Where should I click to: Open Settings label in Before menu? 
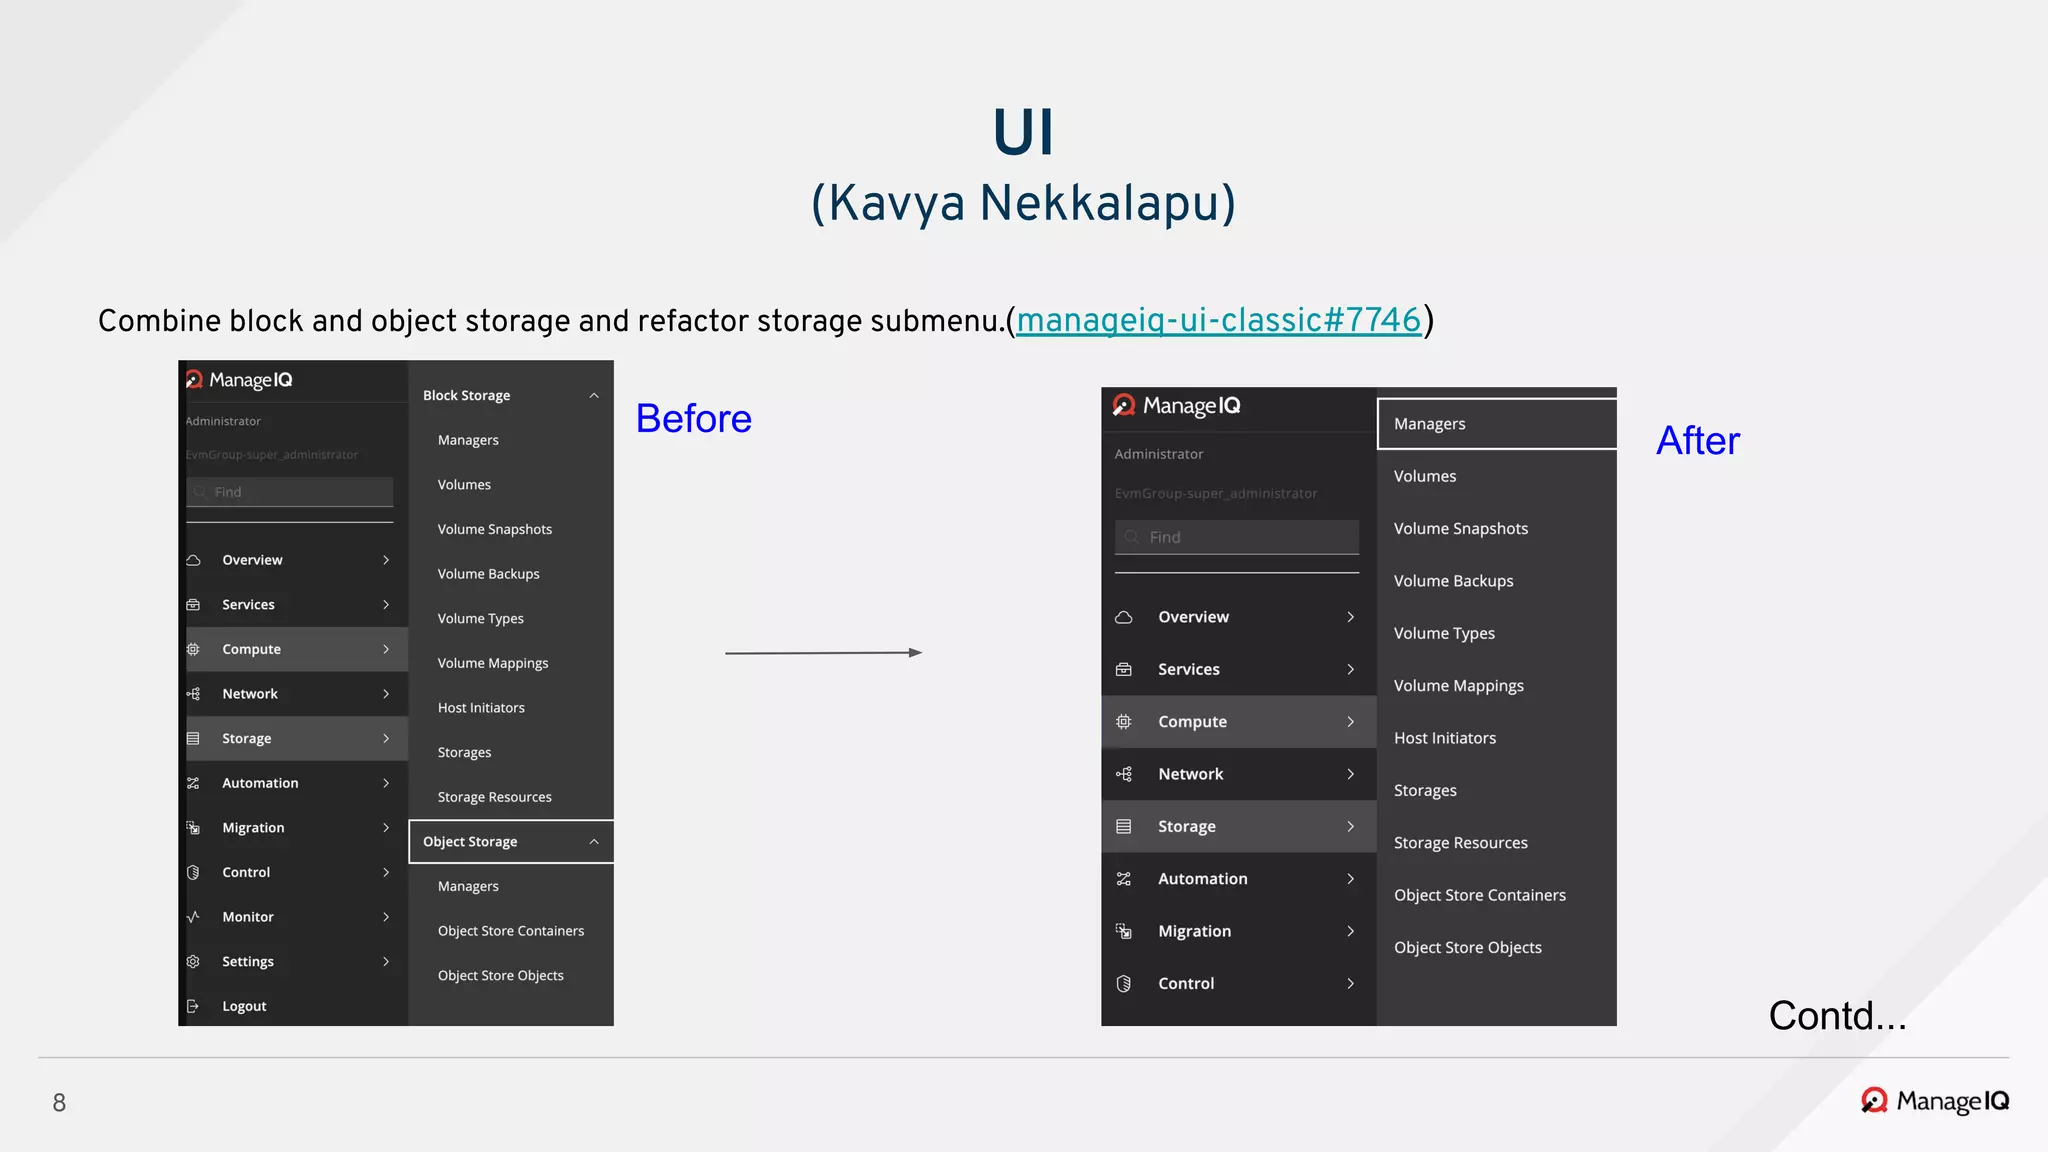248,962
